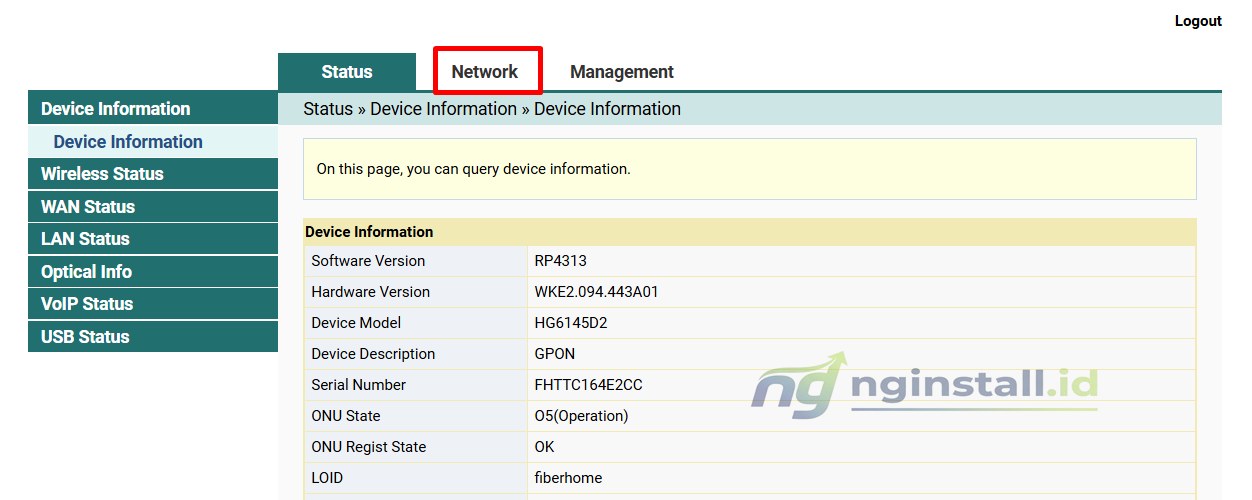This screenshot has height=500, width=1252.
Task: Open the Network tab
Action: [485, 72]
